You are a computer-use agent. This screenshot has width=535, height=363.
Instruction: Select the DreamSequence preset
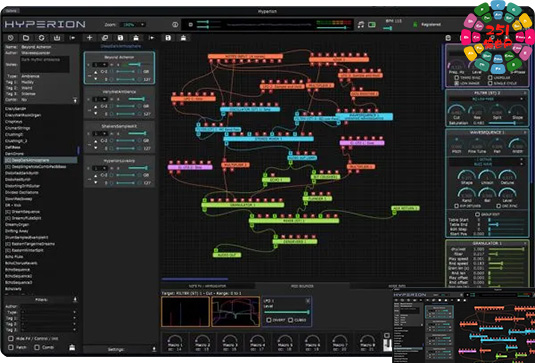[x=23, y=212]
